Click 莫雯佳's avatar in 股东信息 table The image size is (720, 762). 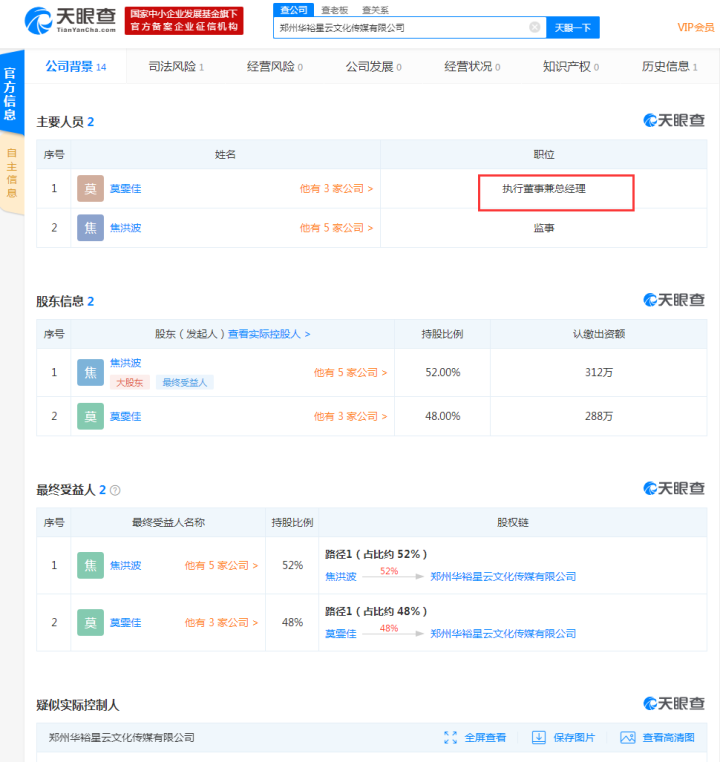tap(90, 416)
